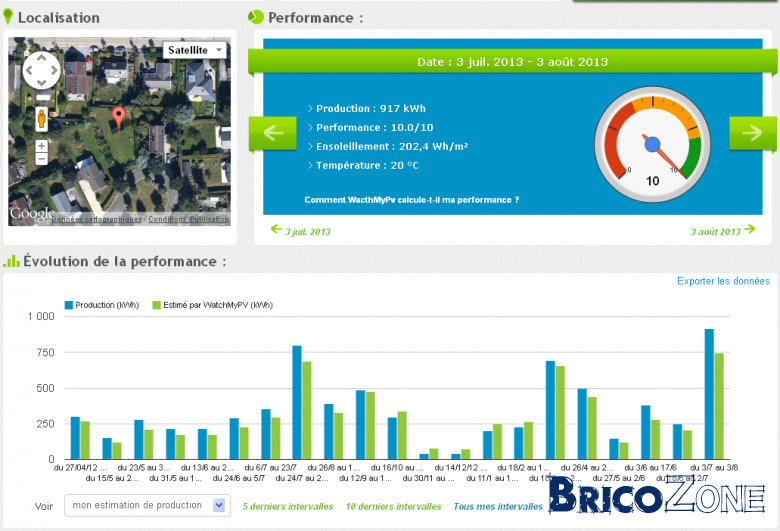Click the green next period arrow button

[x=753, y=133]
